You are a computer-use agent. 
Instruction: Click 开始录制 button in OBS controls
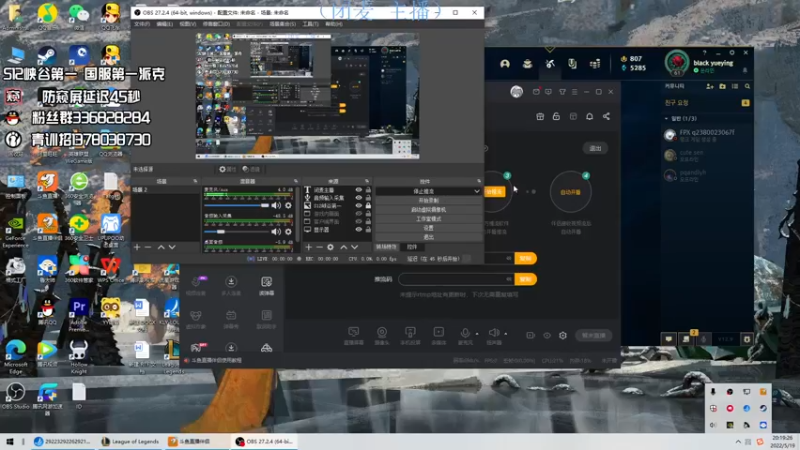(x=428, y=201)
